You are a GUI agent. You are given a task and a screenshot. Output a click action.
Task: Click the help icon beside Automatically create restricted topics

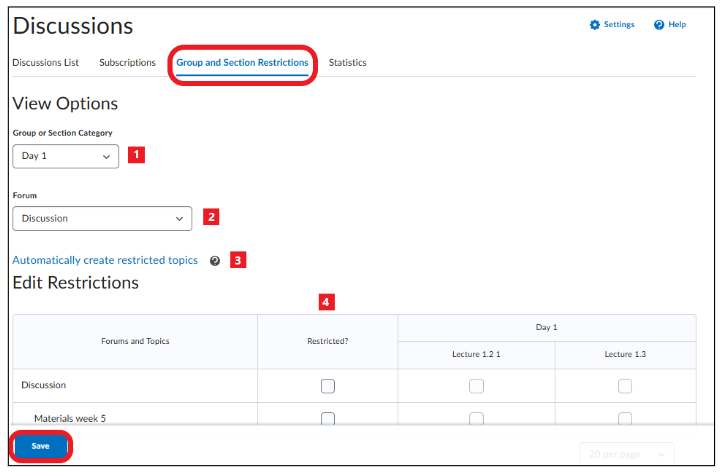pos(215,261)
